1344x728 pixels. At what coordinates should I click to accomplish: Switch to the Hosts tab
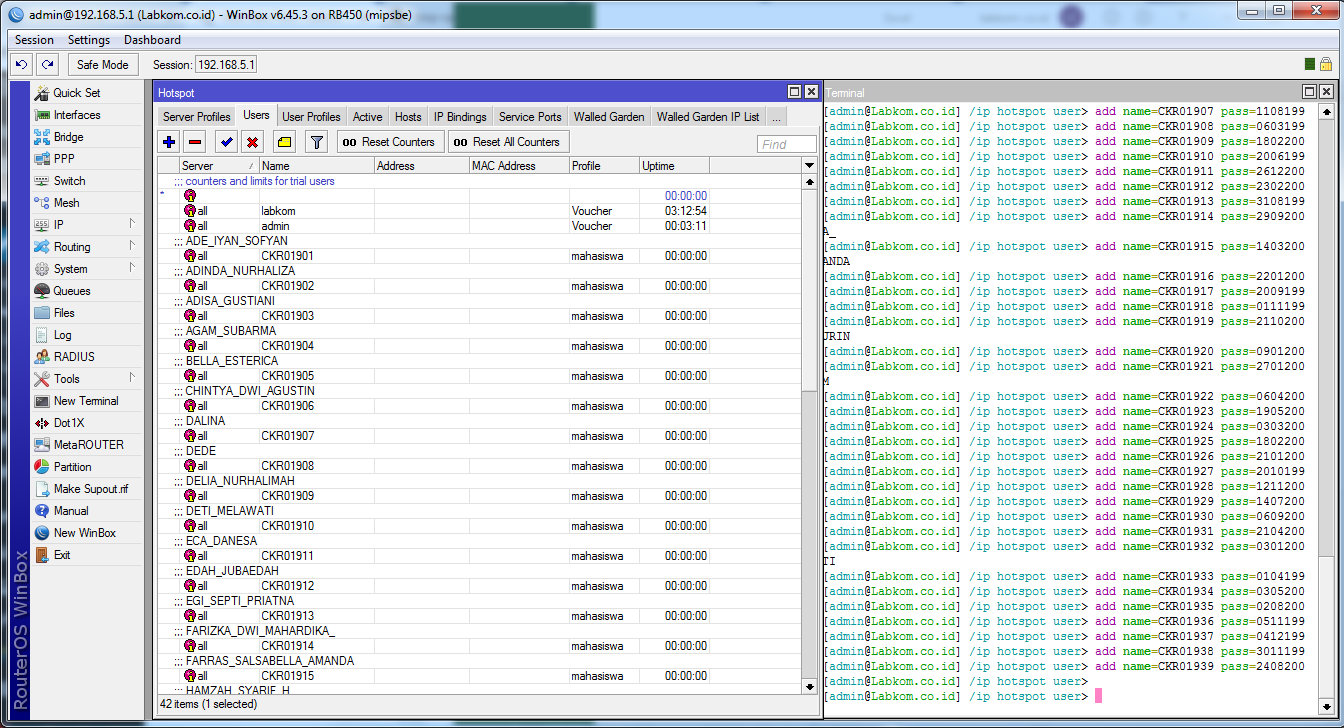tap(408, 117)
